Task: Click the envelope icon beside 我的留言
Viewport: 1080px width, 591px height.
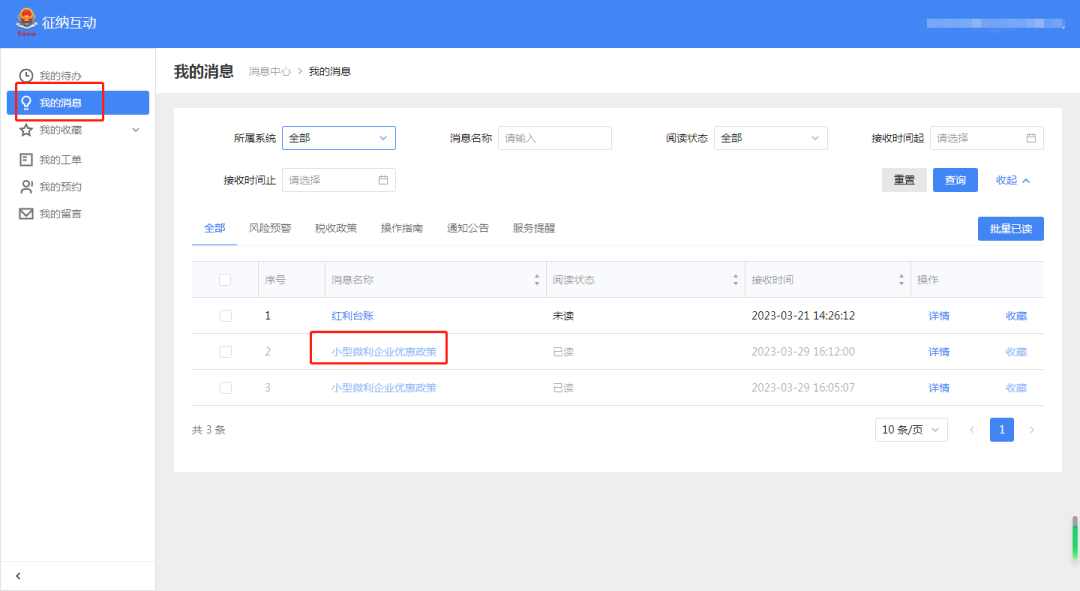Action: [26, 214]
